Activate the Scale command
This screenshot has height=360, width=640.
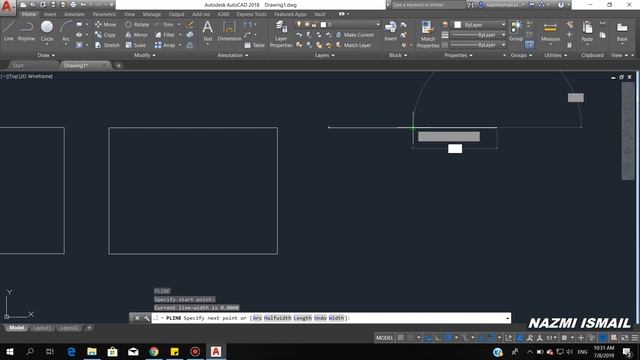click(136, 45)
